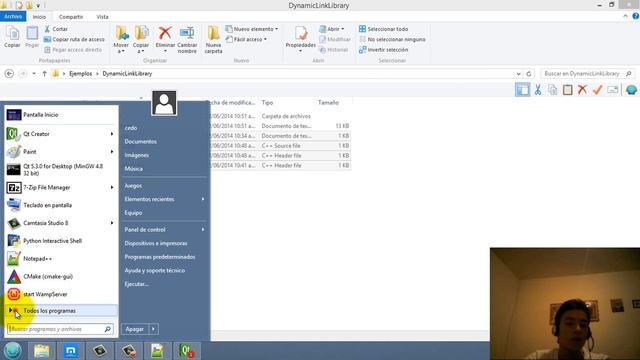
Task: Click the red X icon in right toolbar
Action: pyautogui.click(x=582, y=90)
